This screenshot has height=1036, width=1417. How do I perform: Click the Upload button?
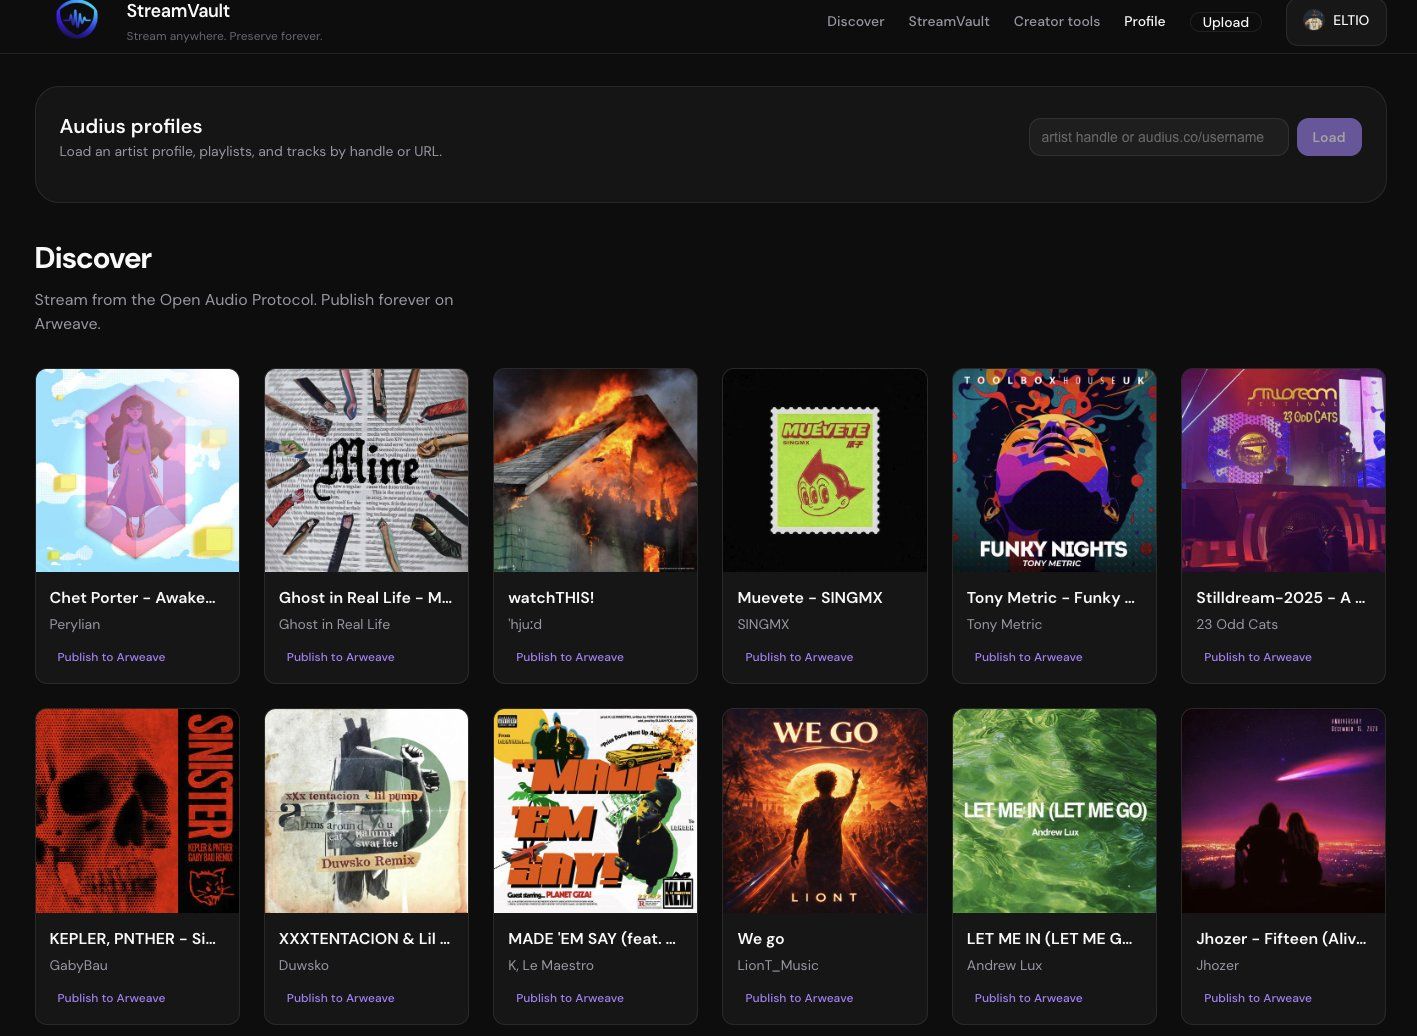(1225, 22)
